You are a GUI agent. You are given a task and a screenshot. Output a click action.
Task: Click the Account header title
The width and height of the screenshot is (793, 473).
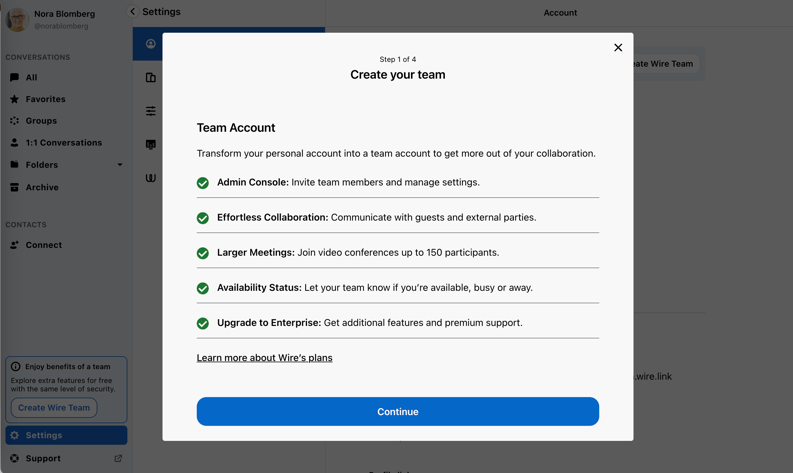[560, 13]
